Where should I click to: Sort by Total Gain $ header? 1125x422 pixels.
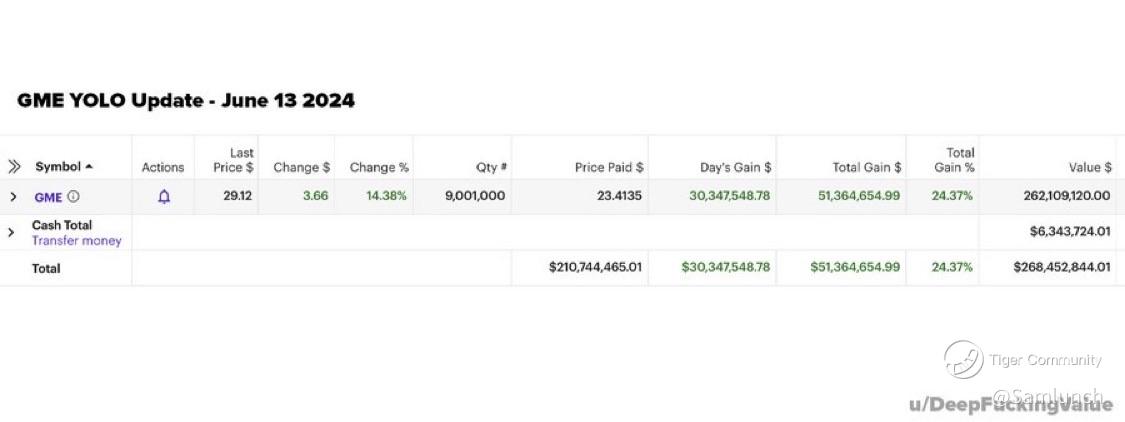tap(866, 167)
